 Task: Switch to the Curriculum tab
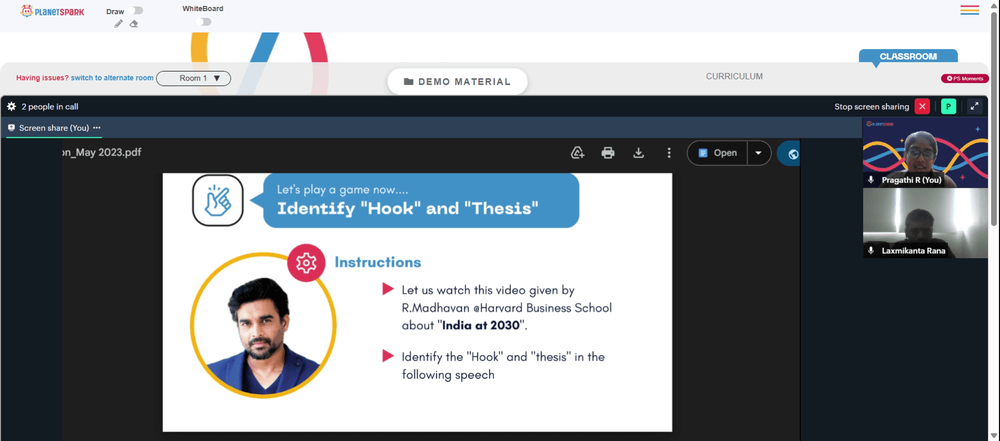[734, 77]
